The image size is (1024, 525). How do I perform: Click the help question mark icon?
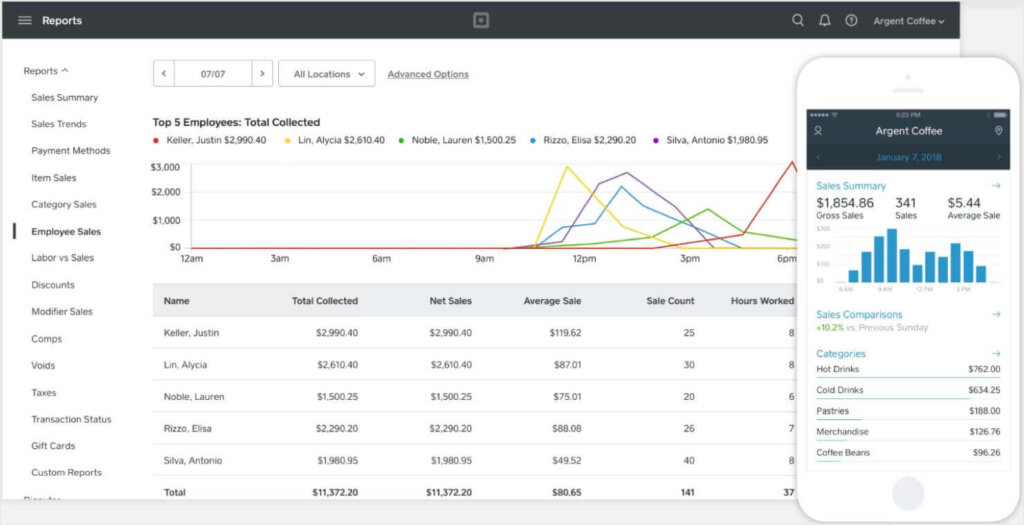pos(851,20)
